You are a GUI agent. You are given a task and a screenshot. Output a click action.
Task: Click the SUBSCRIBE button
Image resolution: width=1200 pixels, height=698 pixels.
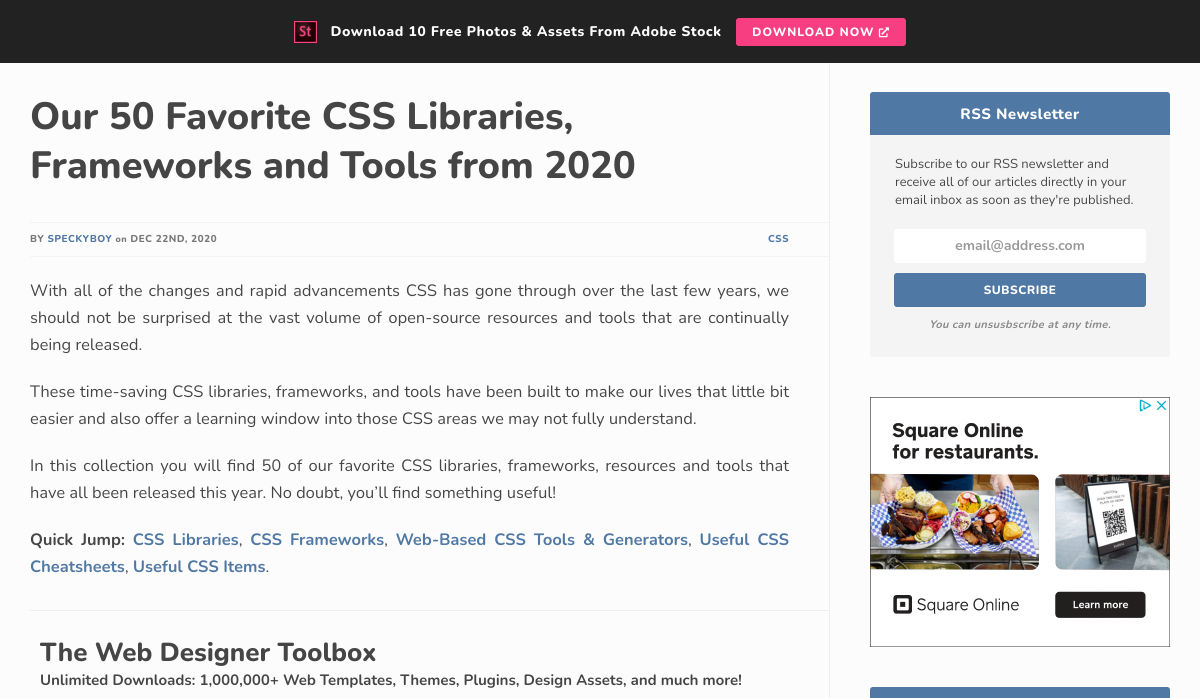1019,290
